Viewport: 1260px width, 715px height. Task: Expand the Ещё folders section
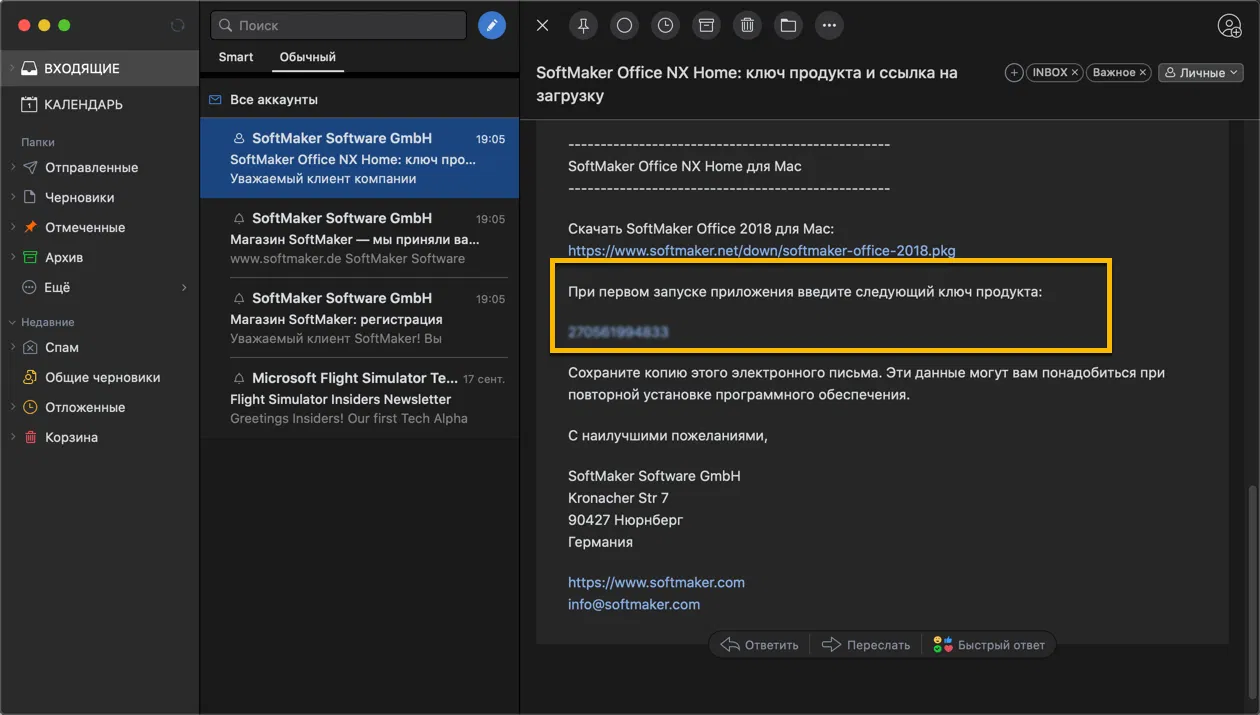pos(184,288)
